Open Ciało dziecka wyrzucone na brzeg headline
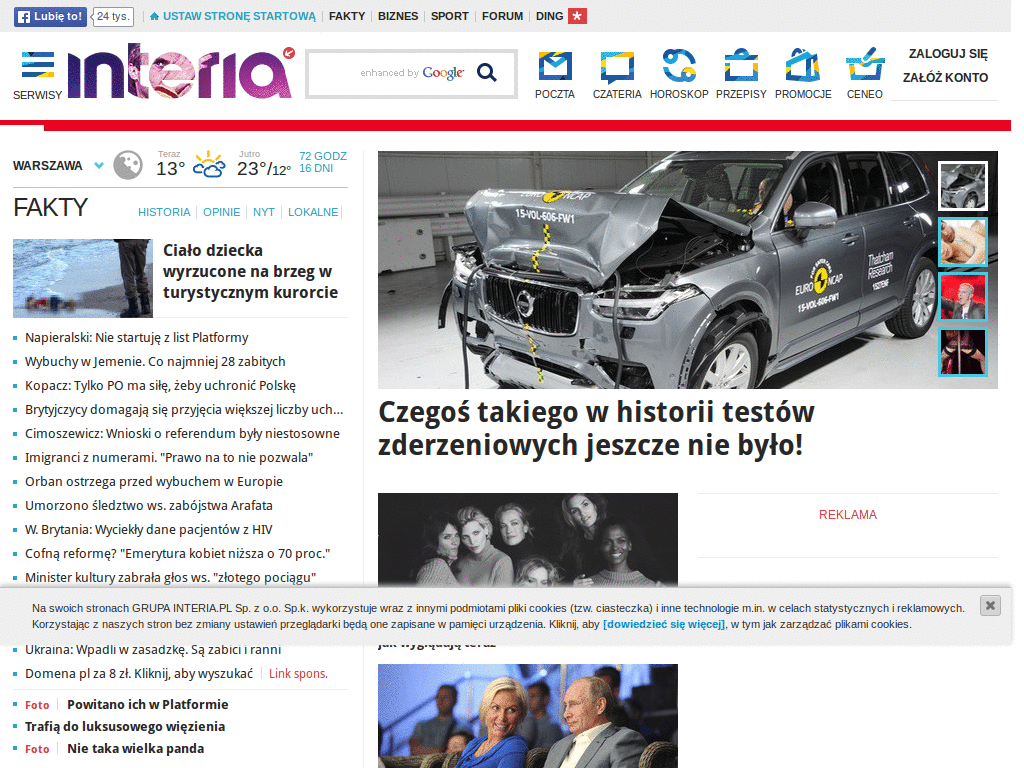1024x768 pixels. [x=250, y=271]
